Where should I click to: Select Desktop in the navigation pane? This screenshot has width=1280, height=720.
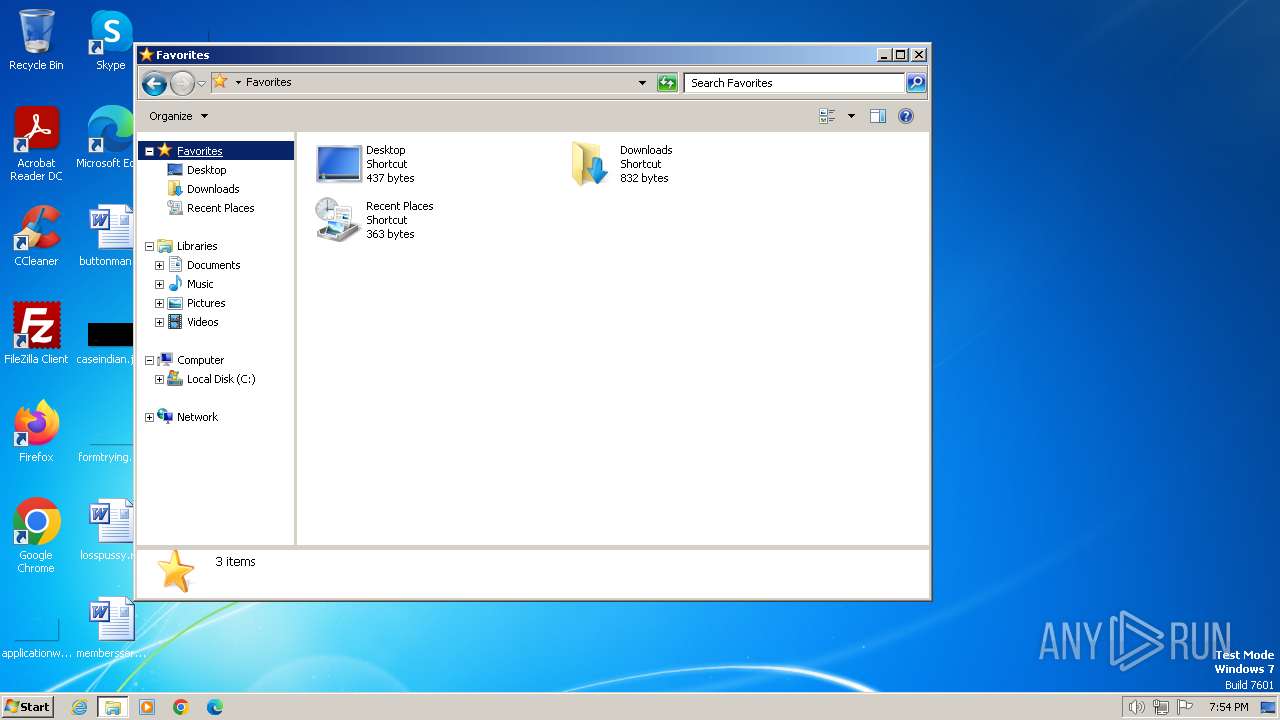(x=206, y=170)
